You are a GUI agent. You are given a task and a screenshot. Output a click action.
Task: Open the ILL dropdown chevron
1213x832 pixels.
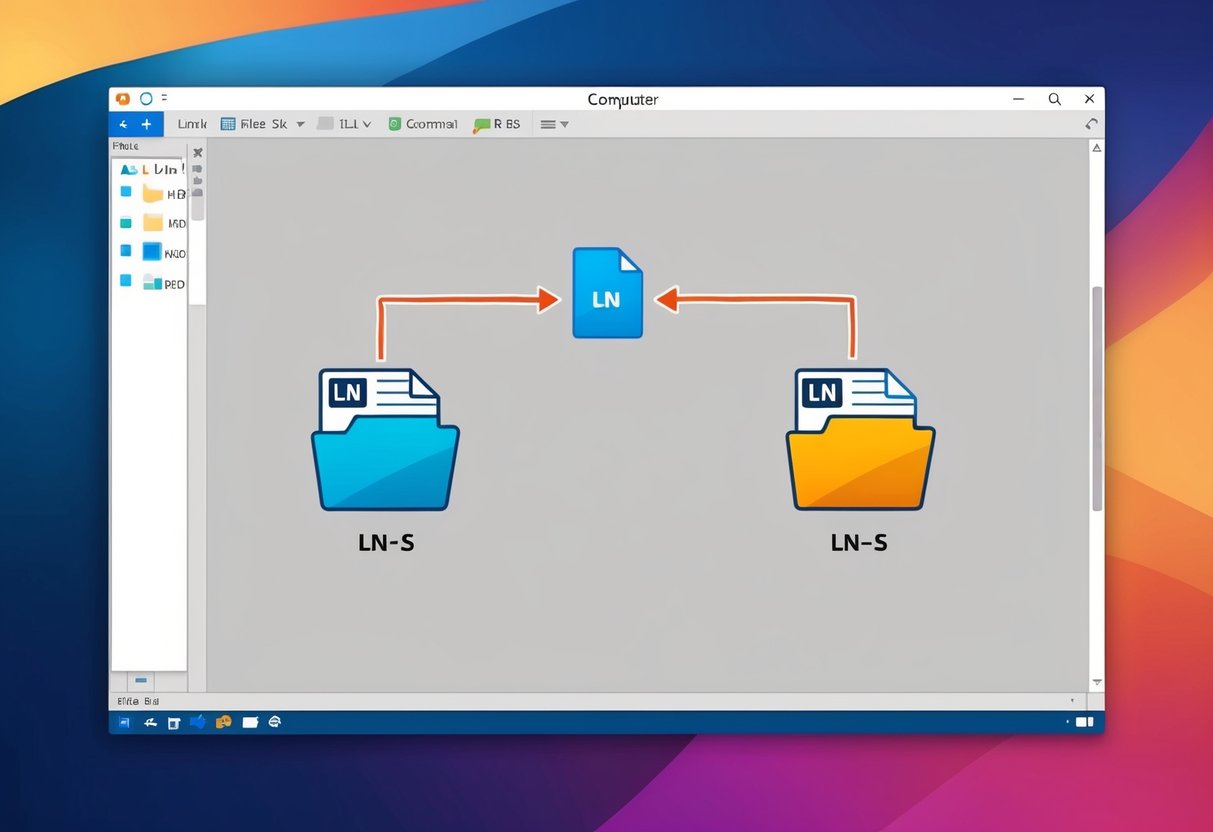(367, 125)
